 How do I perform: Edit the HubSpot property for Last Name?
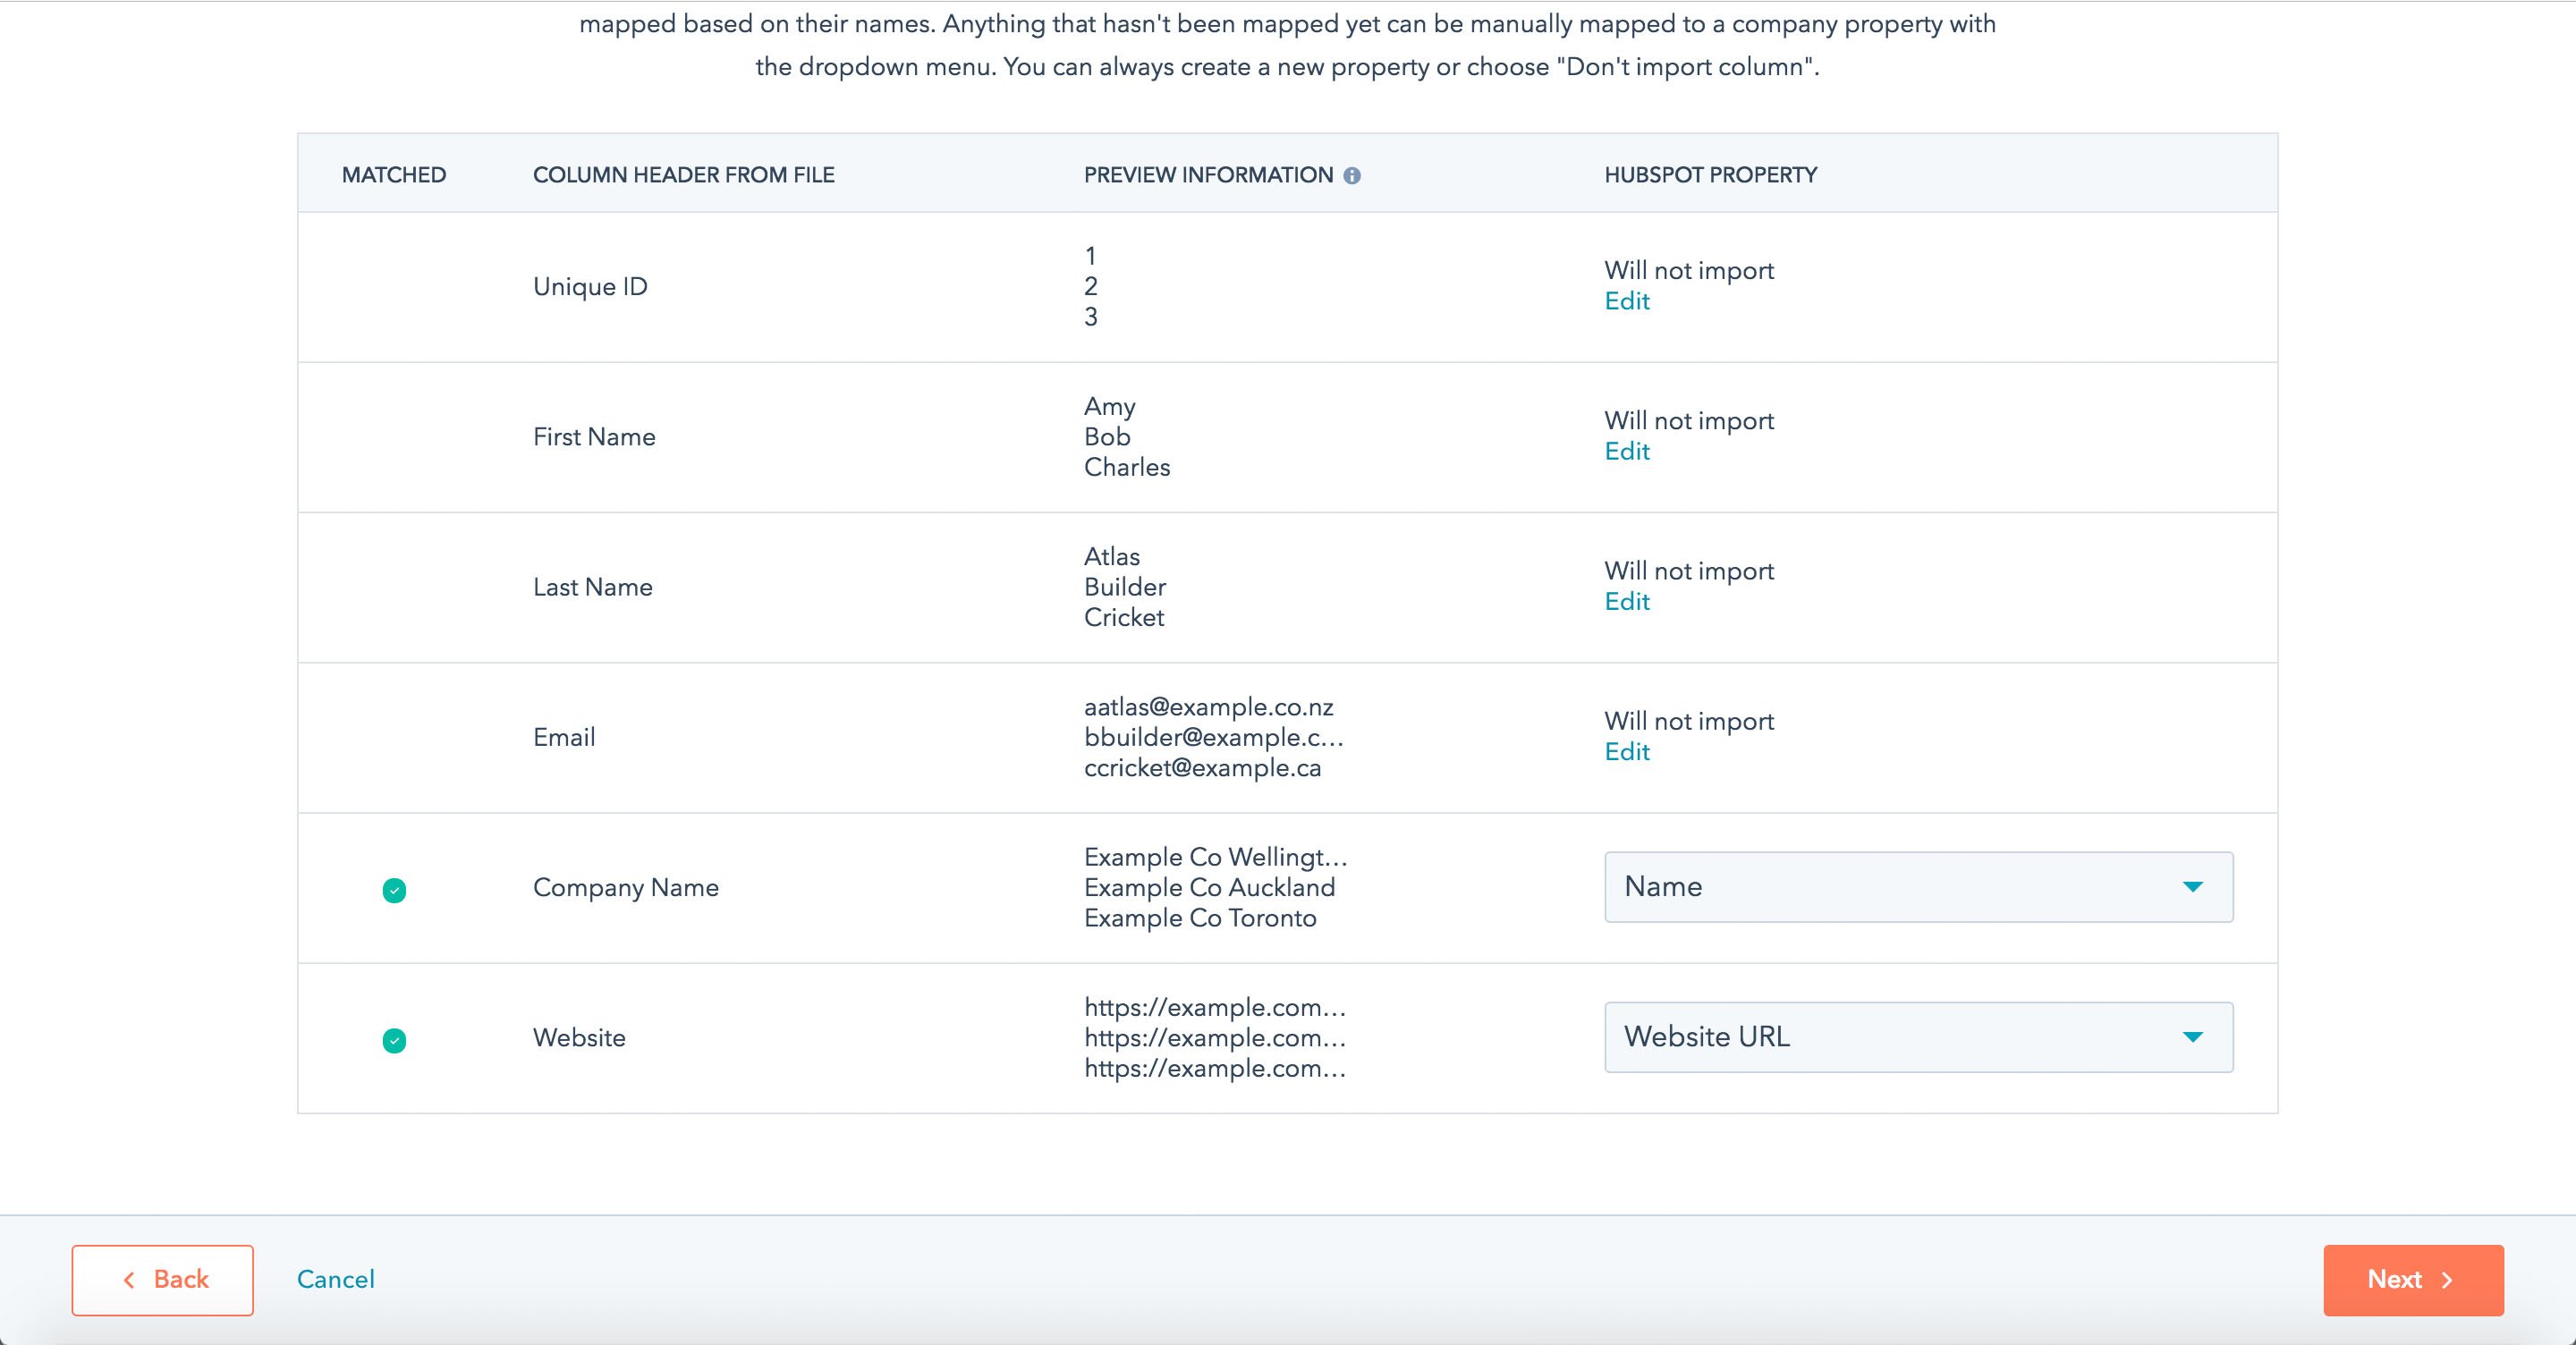pyautogui.click(x=1626, y=601)
